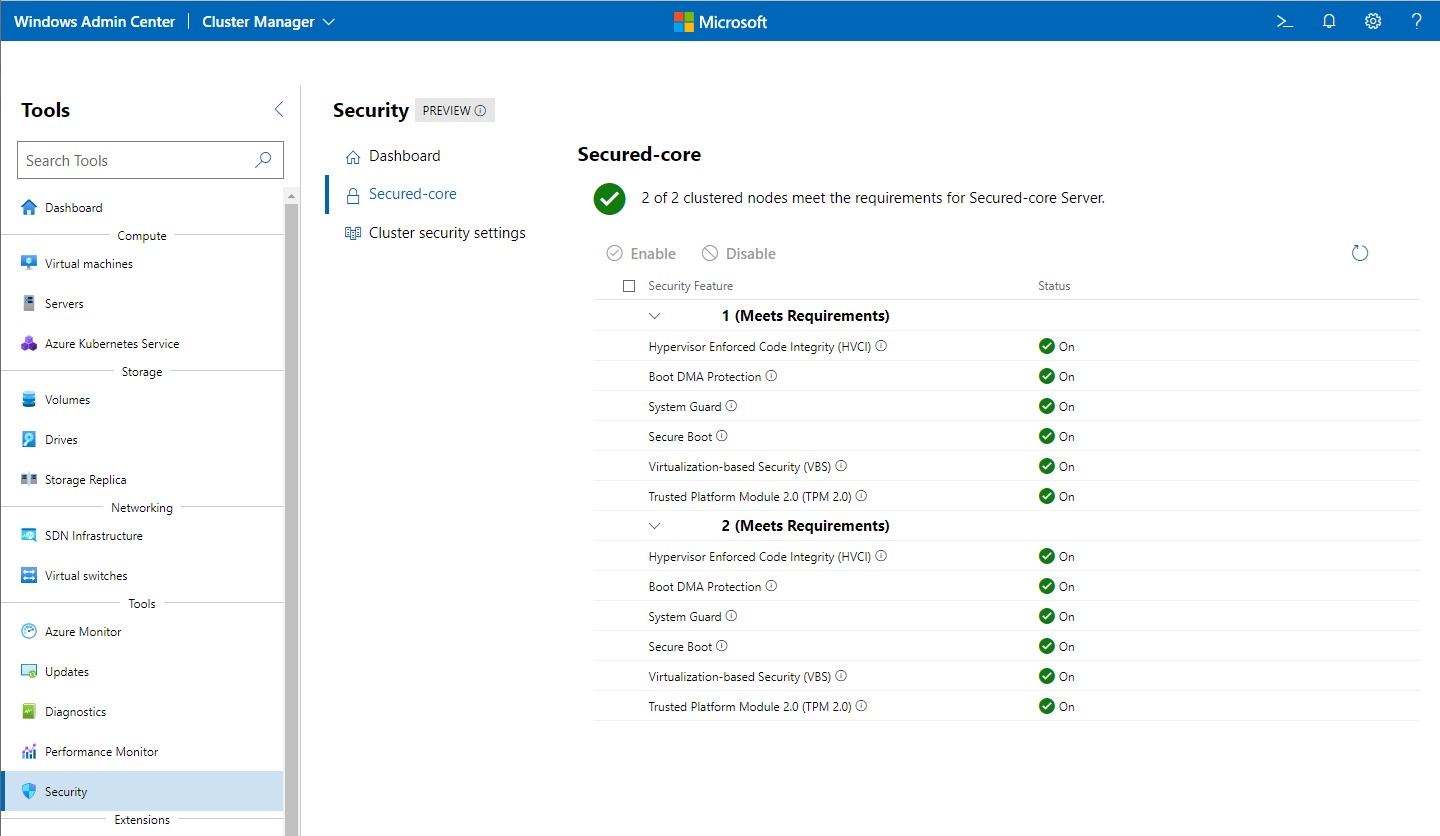Select the Azure Kubernetes Service tool
This screenshot has height=836, width=1440.
click(111, 343)
